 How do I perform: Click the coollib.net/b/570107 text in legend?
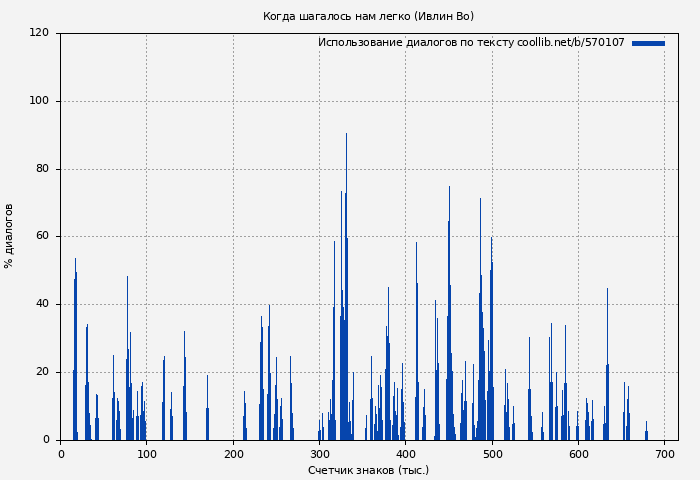571,43
